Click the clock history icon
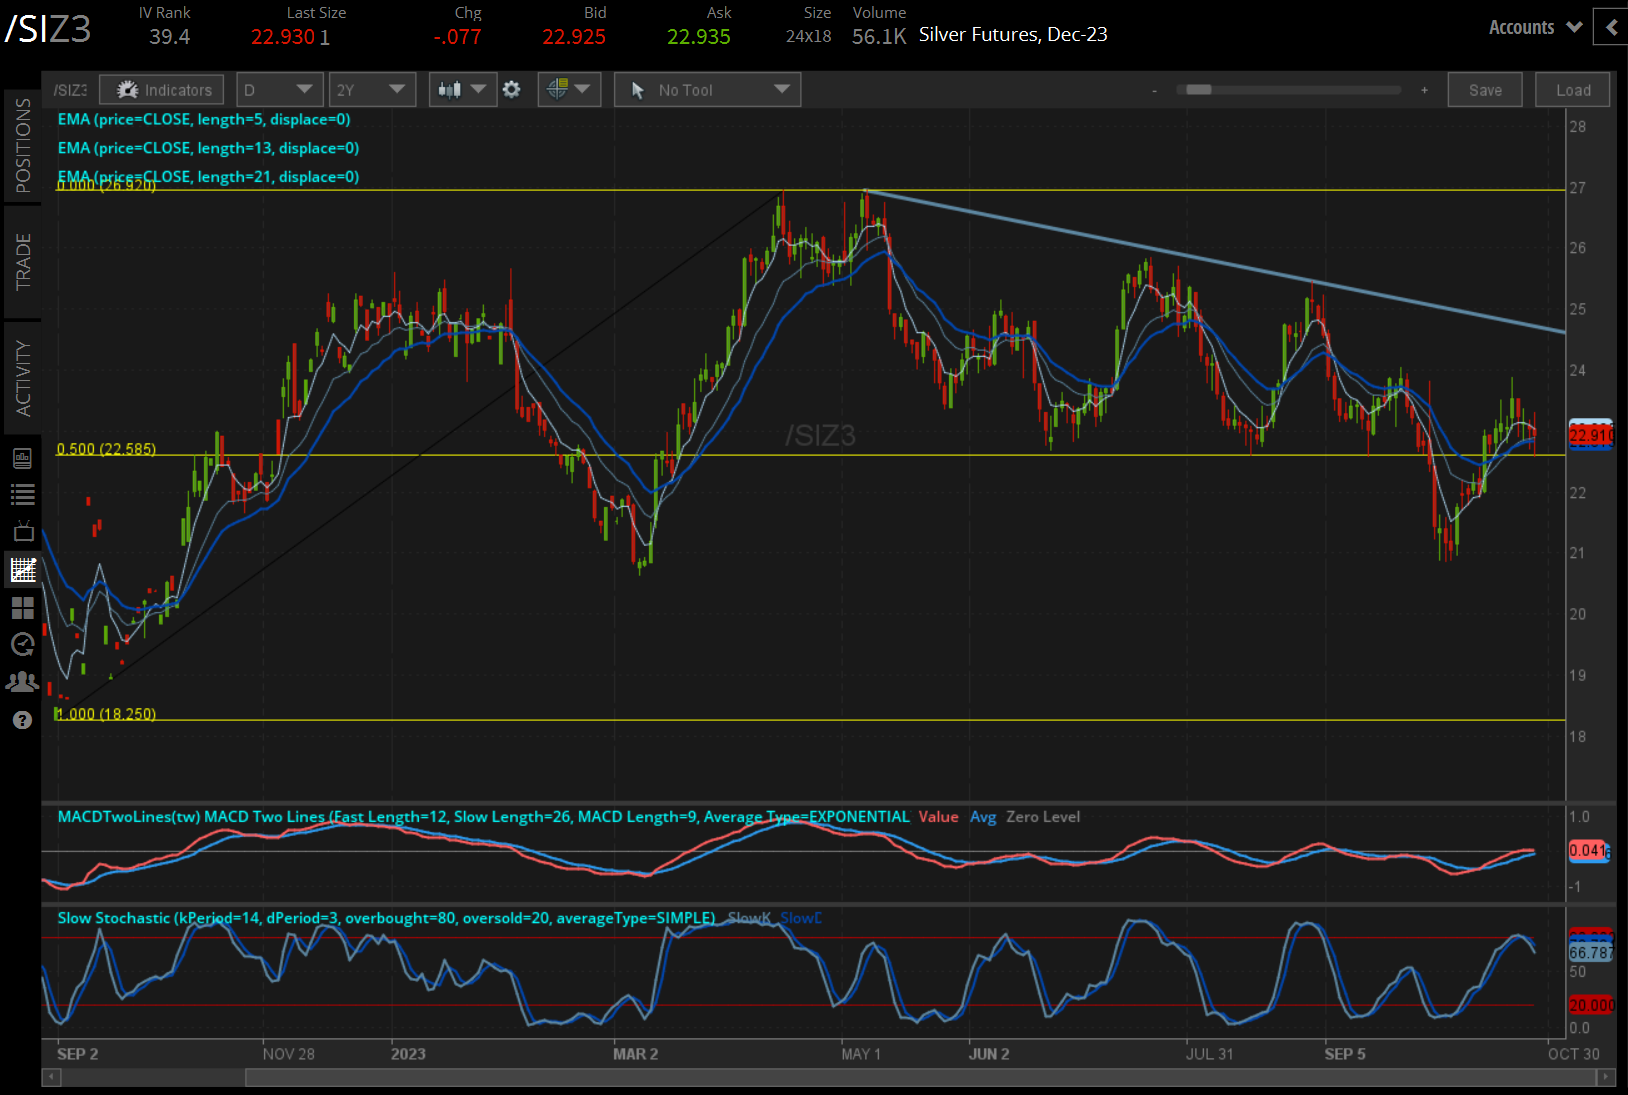1628x1095 pixels. pyautogui.click(x=22, y=644)
